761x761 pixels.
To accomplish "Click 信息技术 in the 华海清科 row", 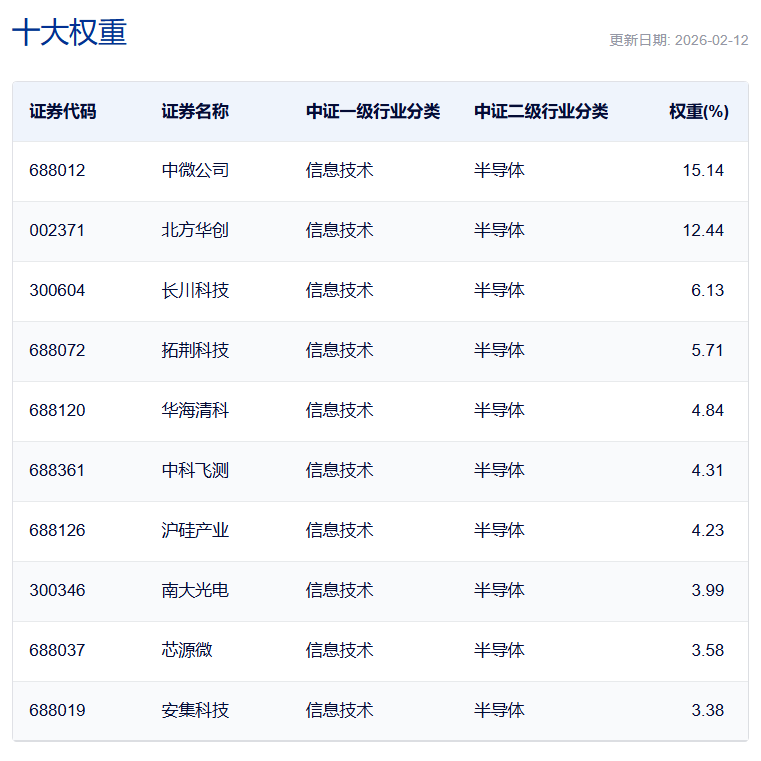I will click(339, 411).
